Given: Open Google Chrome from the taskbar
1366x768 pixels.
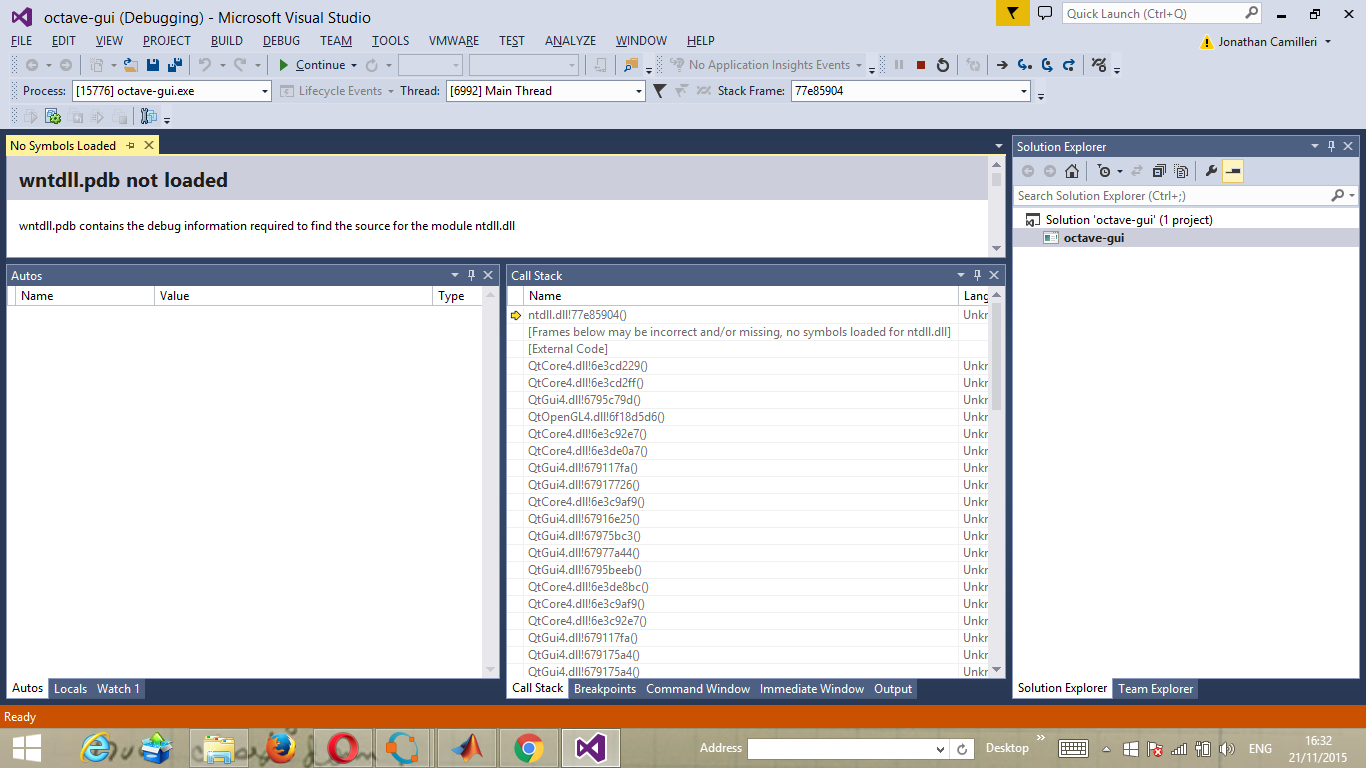Looking at the screenshot, I should tap(528, 748).
